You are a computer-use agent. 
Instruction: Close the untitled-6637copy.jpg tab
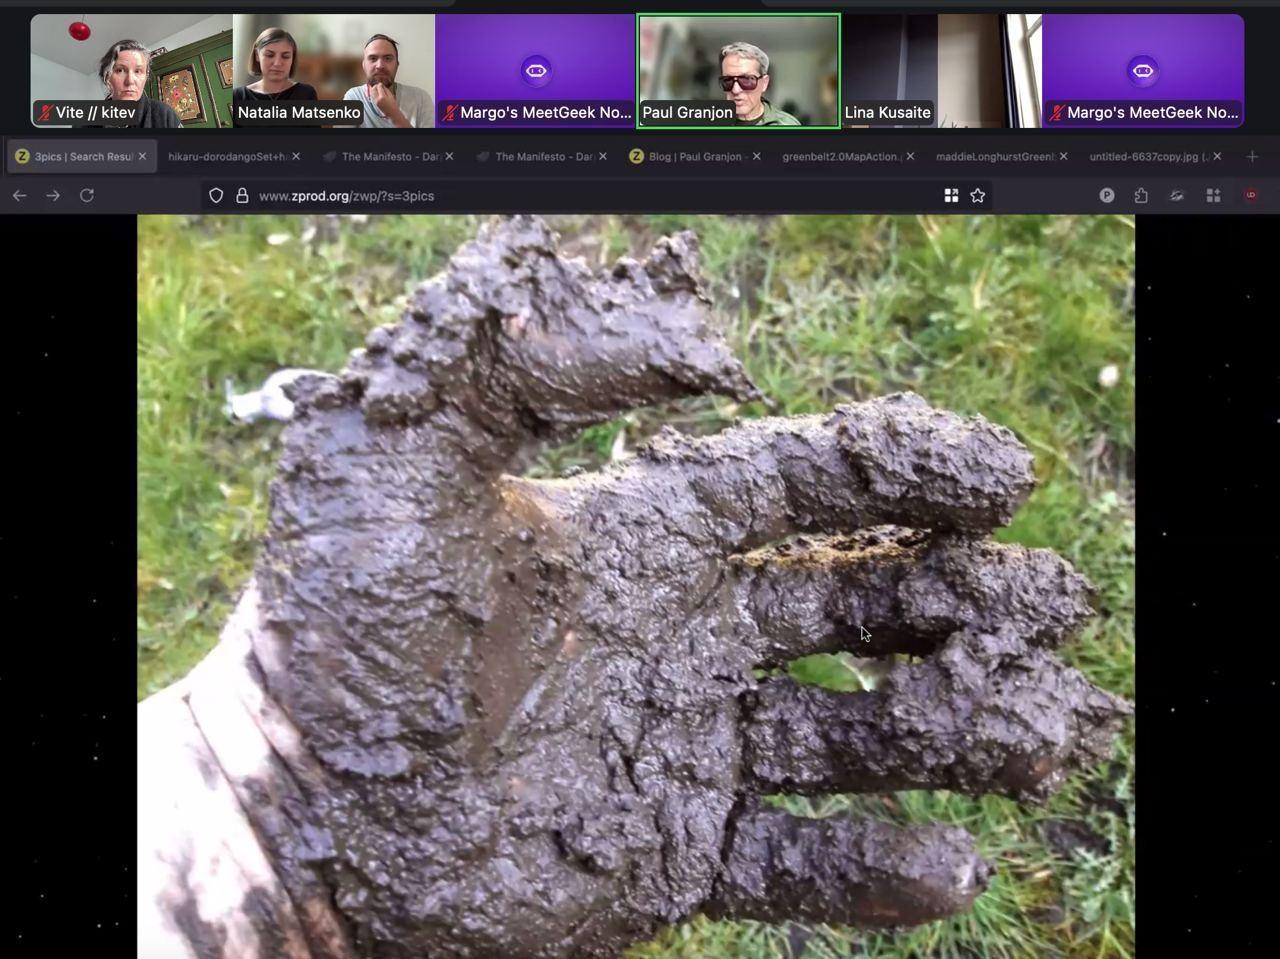[1217, 157]
